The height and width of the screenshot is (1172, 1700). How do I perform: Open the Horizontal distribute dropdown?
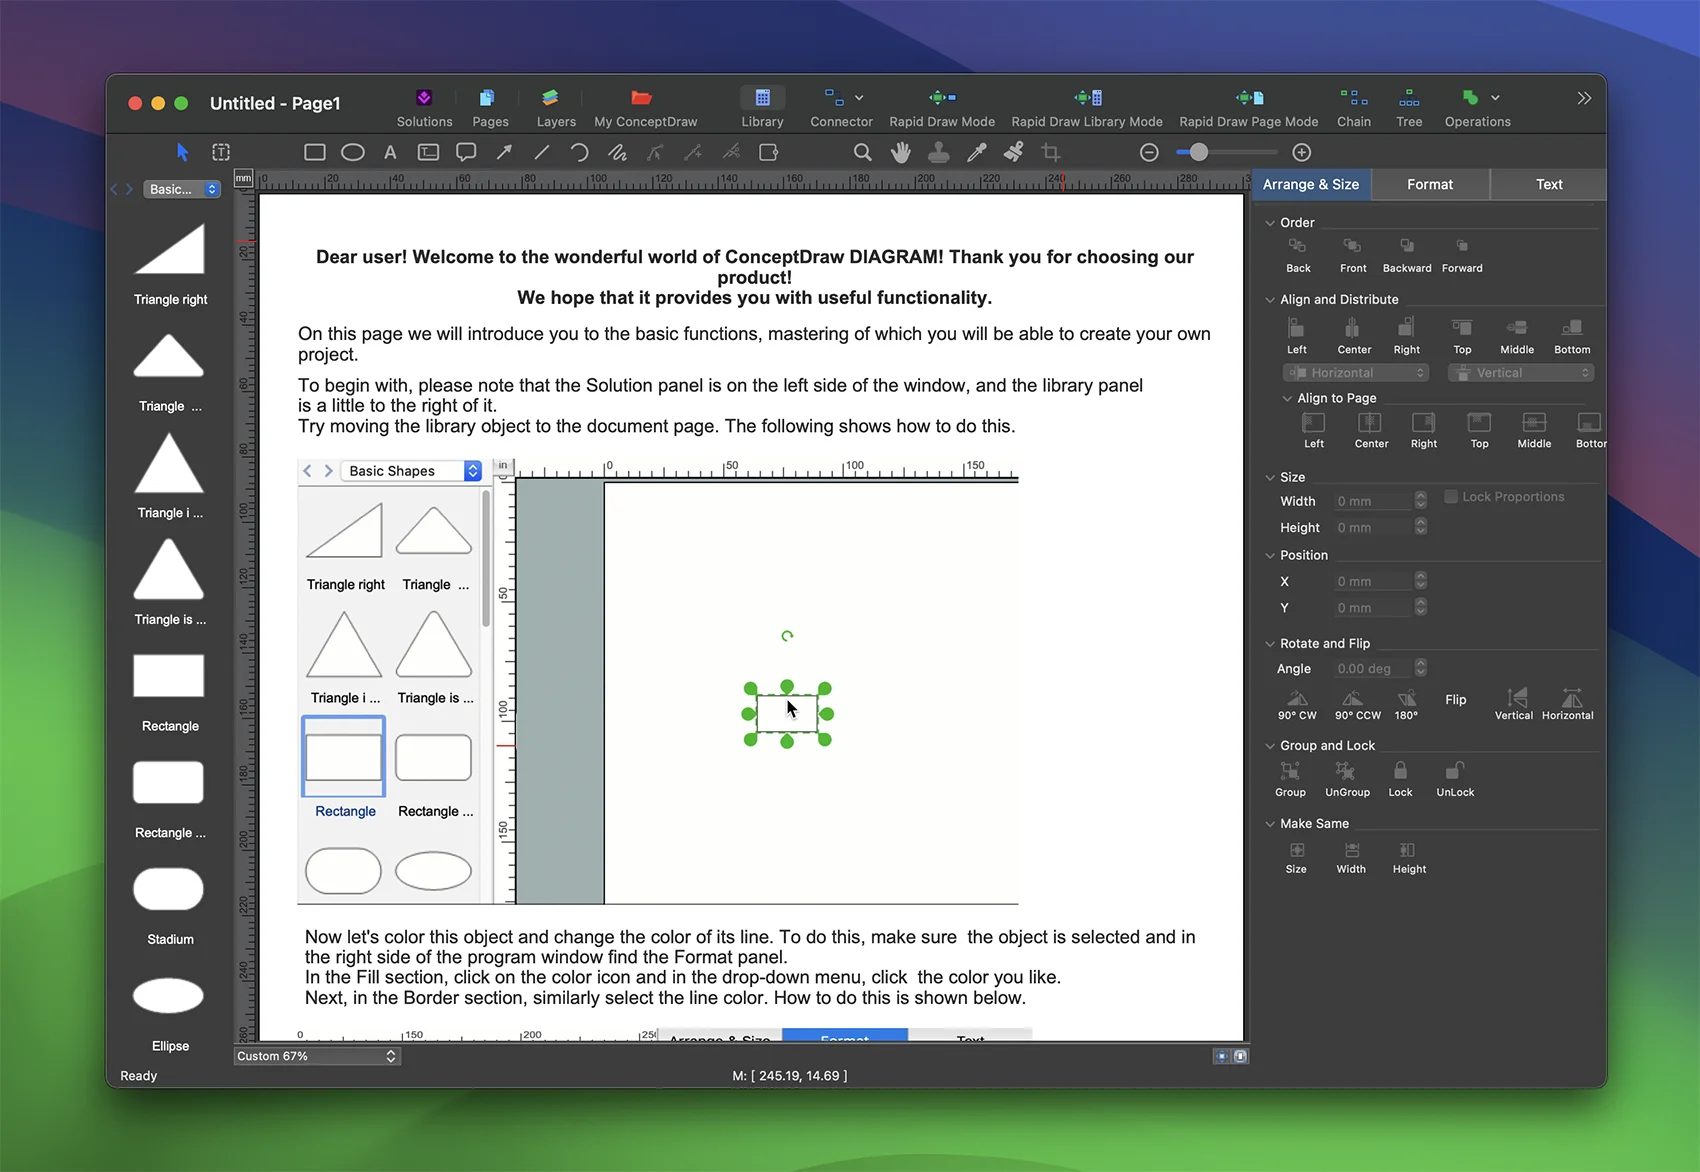(1356, 373)
